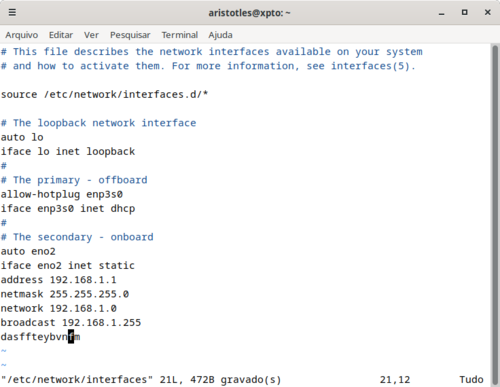Click the vim status line showing '/etc/network/interfaces'
Viewport: 500px width, 387px height.
pyautogui.click(x=141, y=380)
